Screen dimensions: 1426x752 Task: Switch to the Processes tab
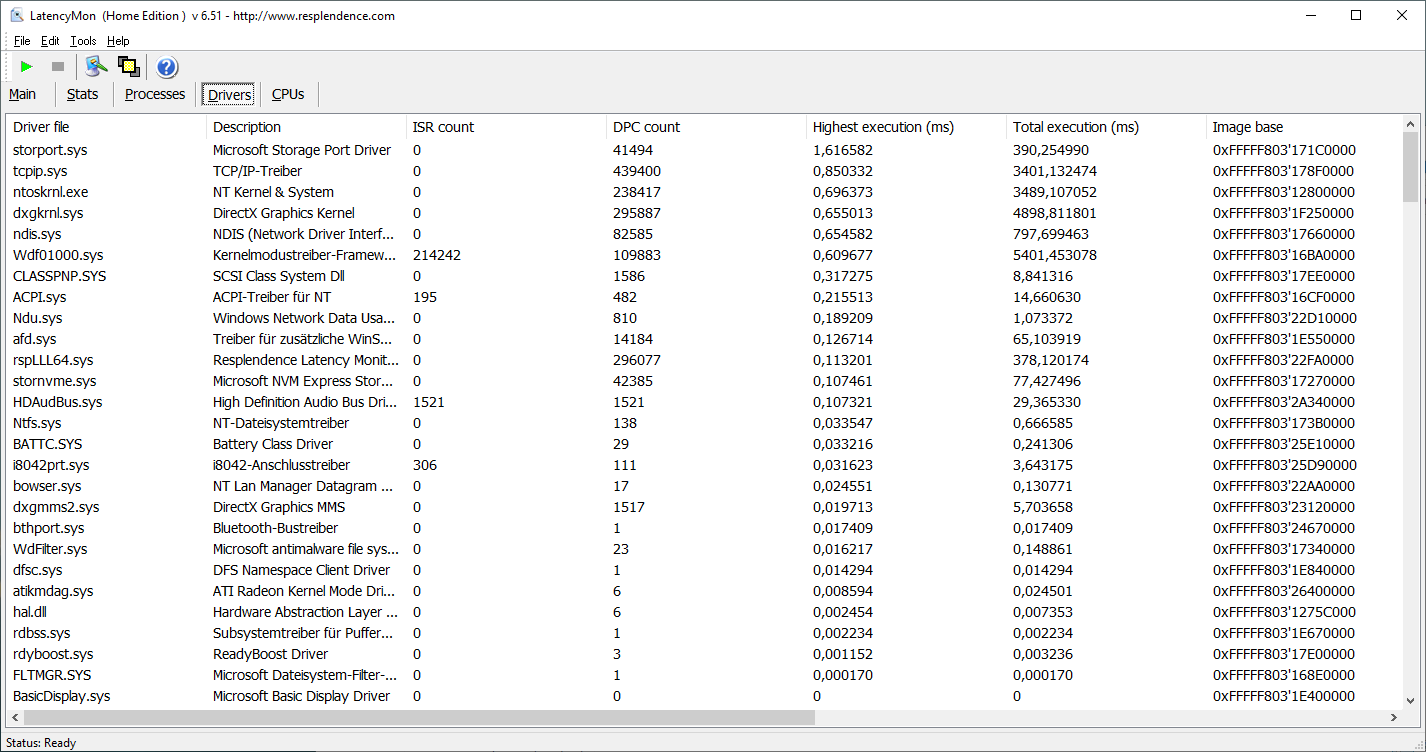(x=155, y=94)
